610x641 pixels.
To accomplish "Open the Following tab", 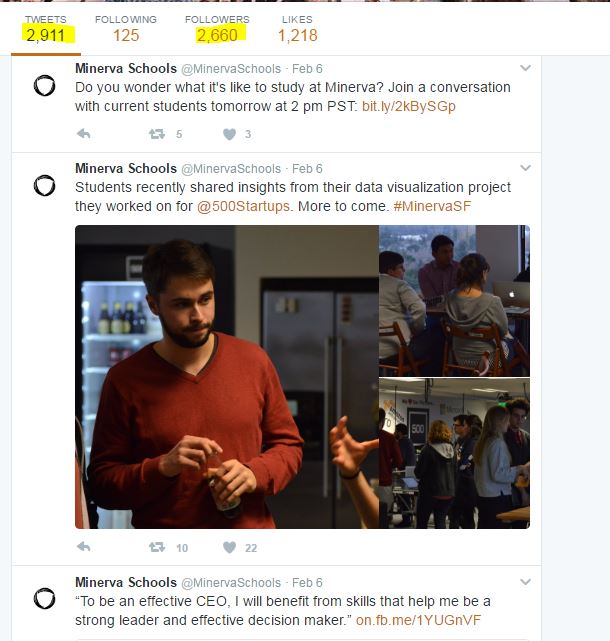I will tap(126, 28).
